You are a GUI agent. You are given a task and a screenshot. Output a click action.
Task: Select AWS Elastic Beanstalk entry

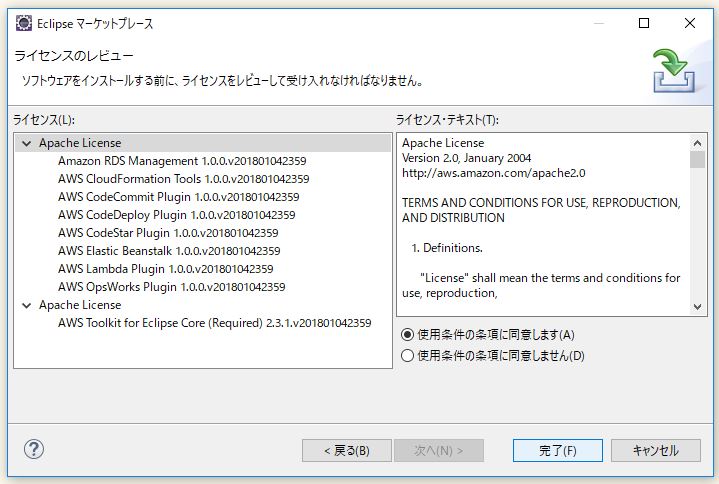pyautogui.click(x=169, y=251)
